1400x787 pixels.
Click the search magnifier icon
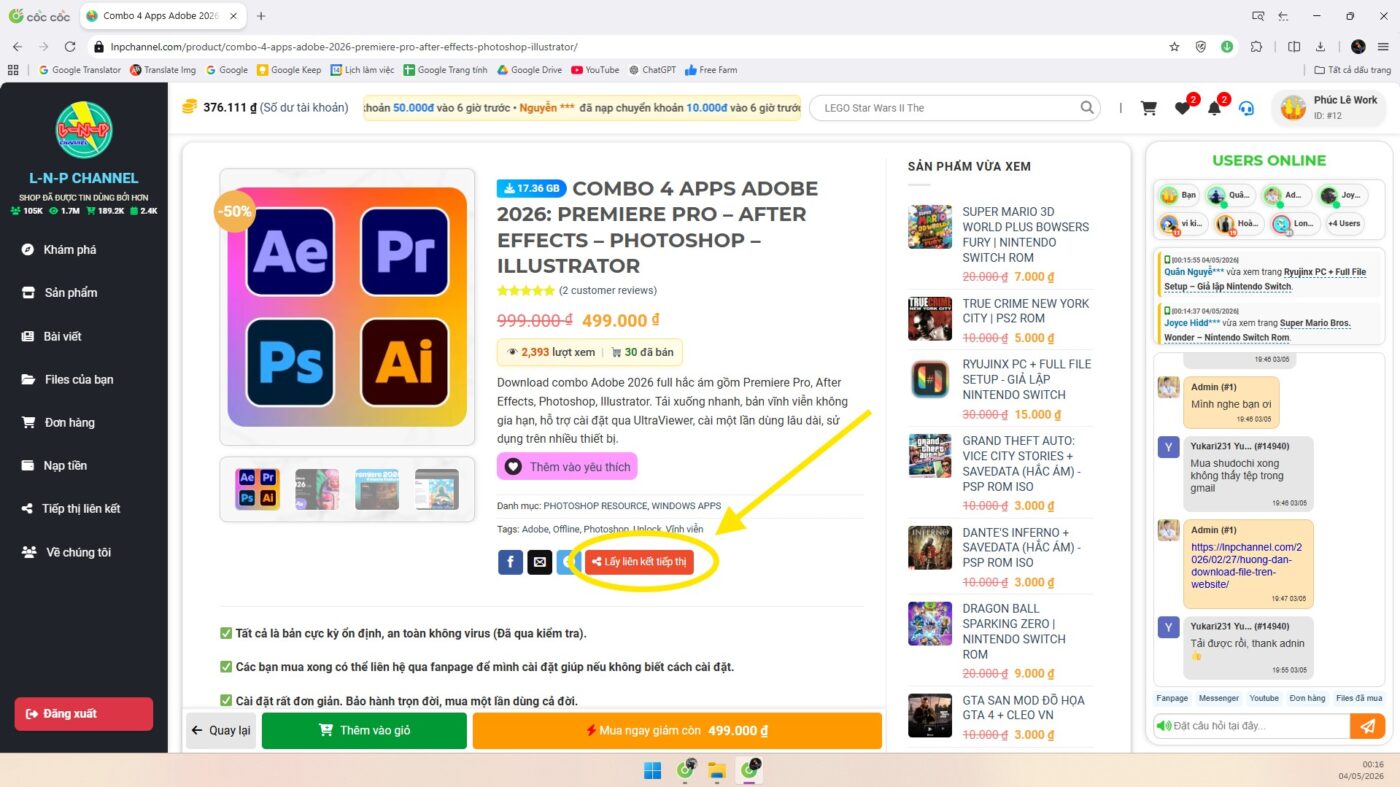click(x=1087, y=108)
